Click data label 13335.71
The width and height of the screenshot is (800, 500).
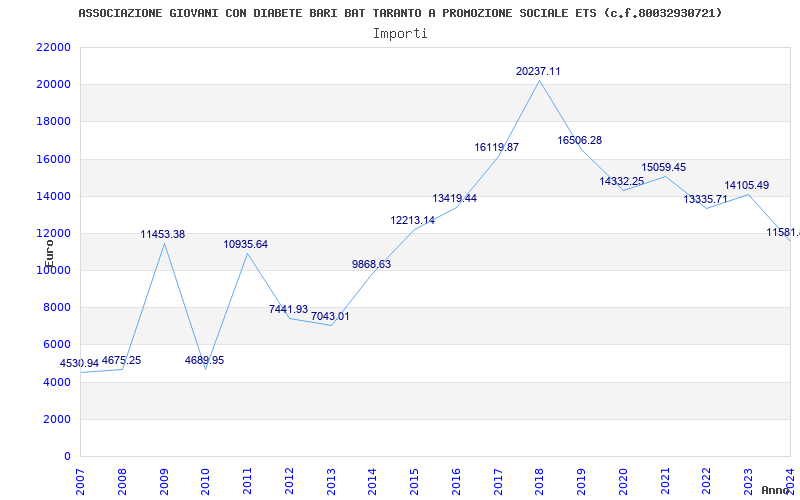(x=706, y=199)
